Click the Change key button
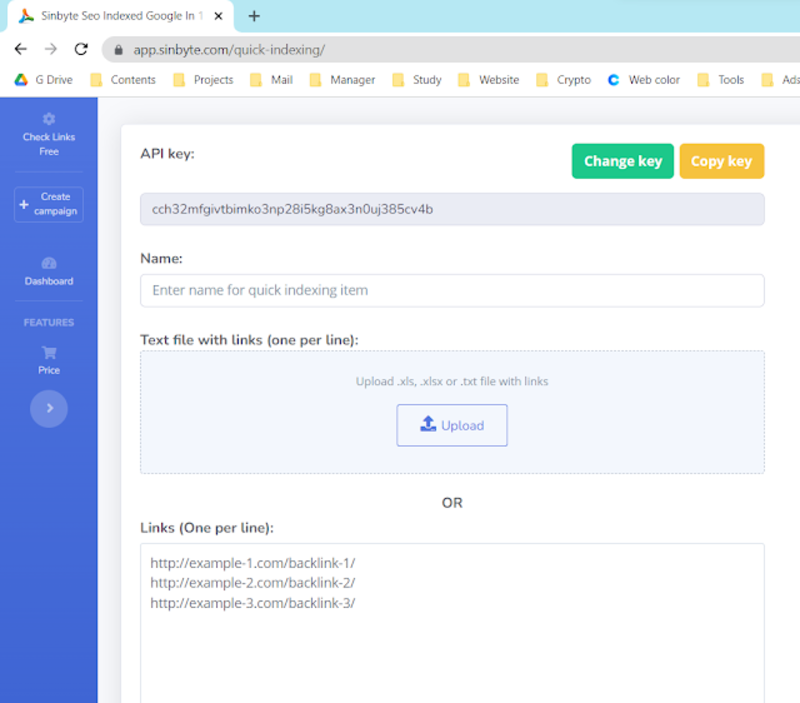The image size is (800, 703). [x=622, y=160]
